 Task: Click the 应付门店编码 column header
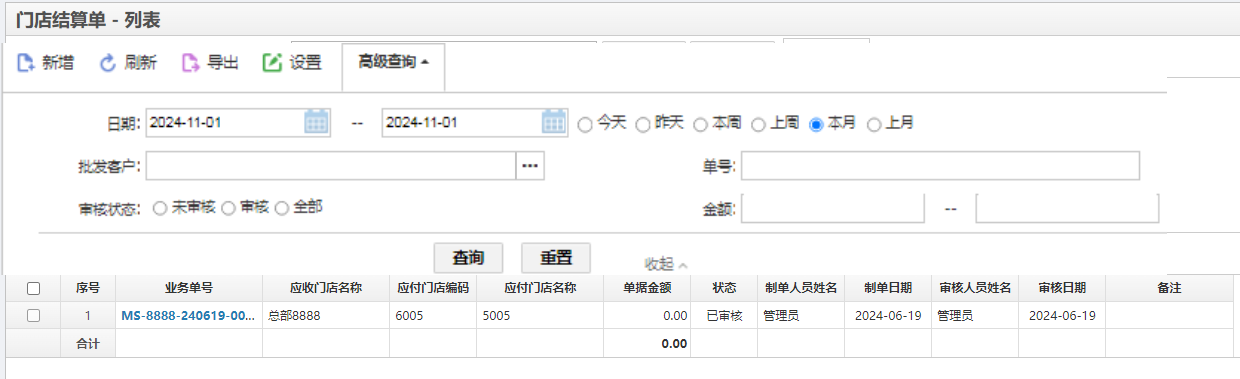click(433, 288)
